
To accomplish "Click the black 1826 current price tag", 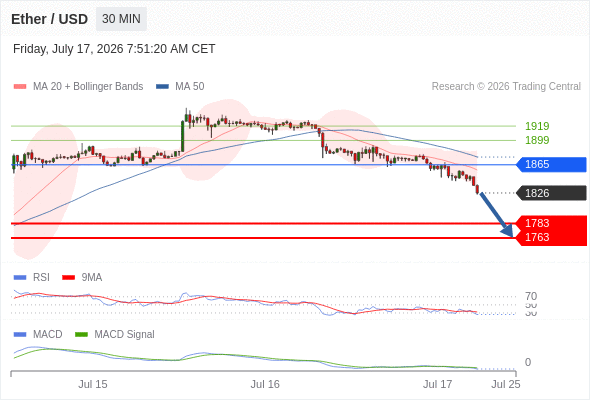I will (551, 193).
